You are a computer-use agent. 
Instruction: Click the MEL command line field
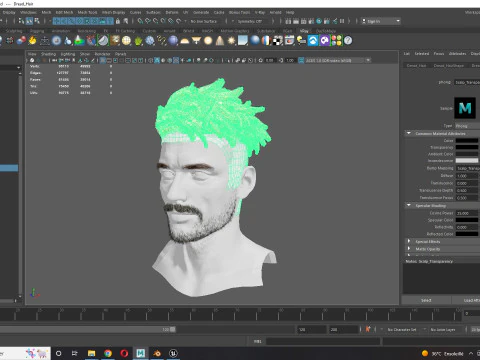click(323, 341)
